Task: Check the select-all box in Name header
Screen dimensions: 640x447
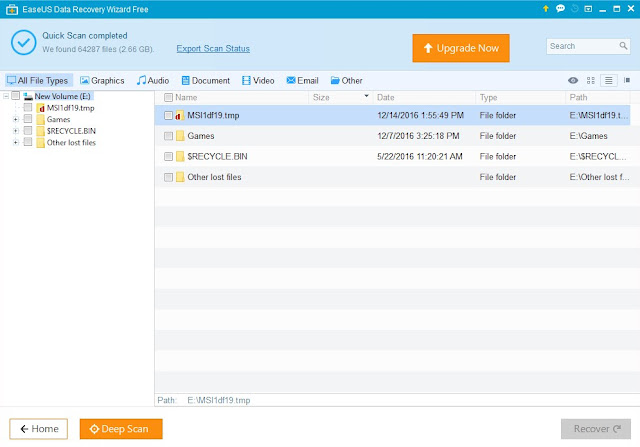Action: 168,98
